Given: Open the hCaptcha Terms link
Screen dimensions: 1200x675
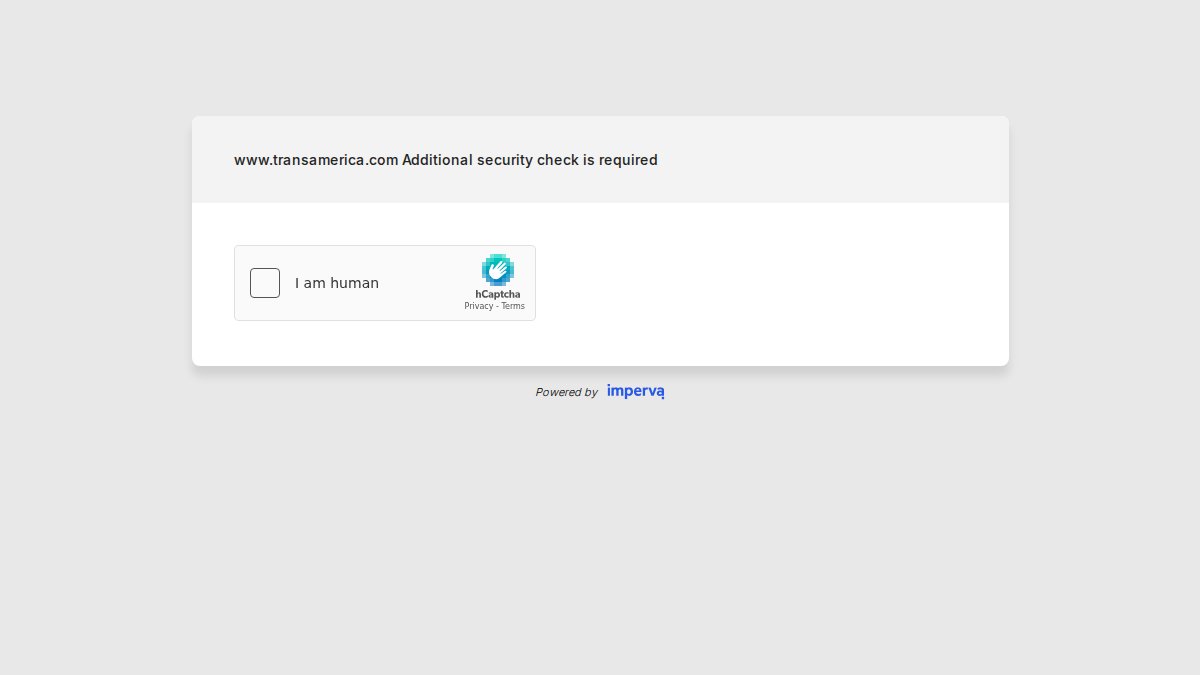Looking at the screenshot, I should (513, 306).
